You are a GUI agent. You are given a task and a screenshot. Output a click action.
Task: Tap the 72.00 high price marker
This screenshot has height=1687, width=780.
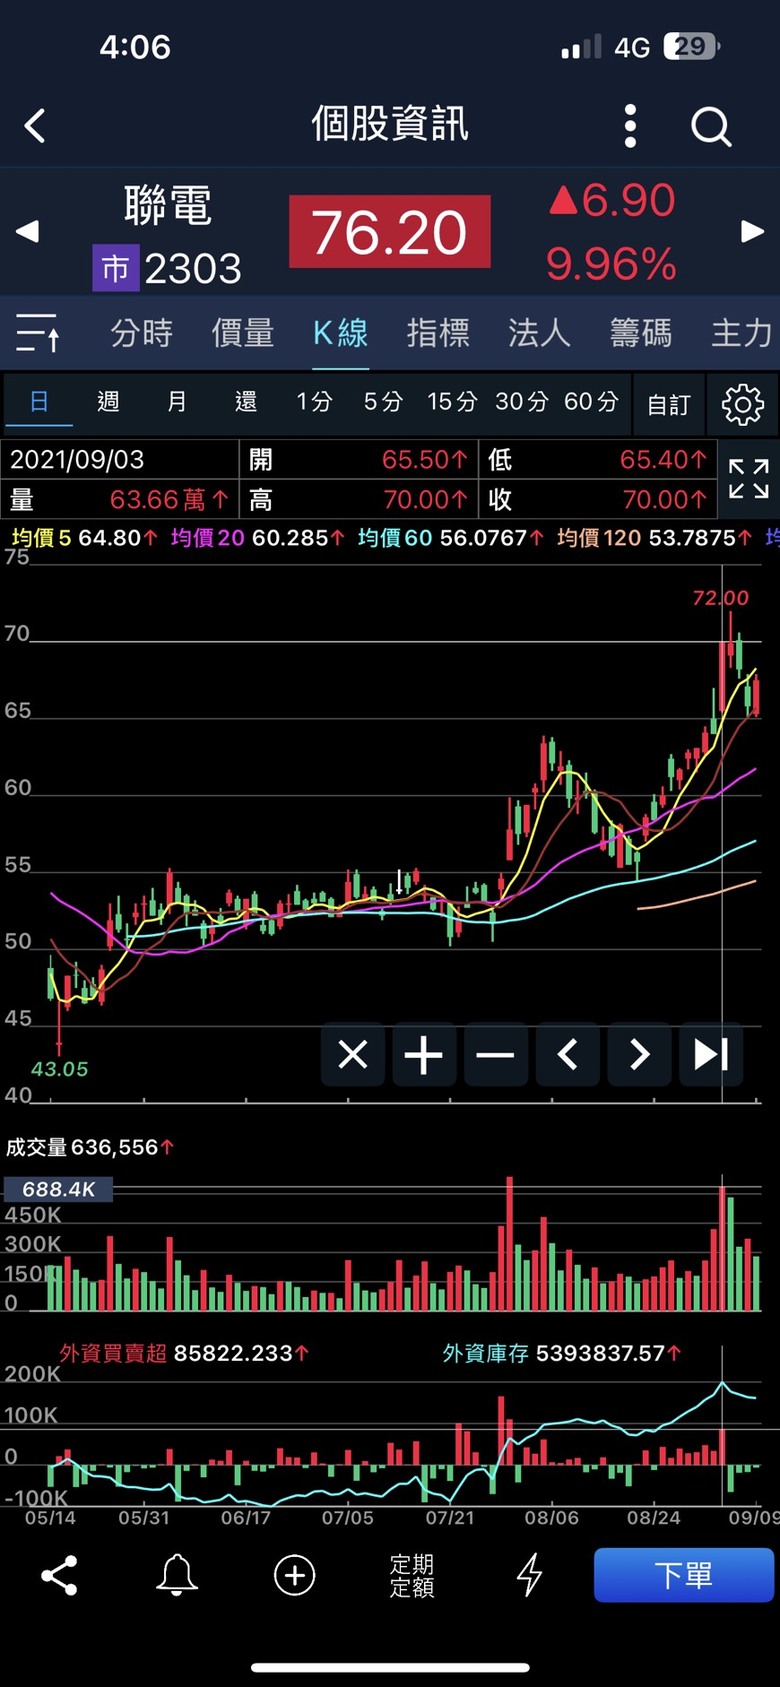[721, 598]
